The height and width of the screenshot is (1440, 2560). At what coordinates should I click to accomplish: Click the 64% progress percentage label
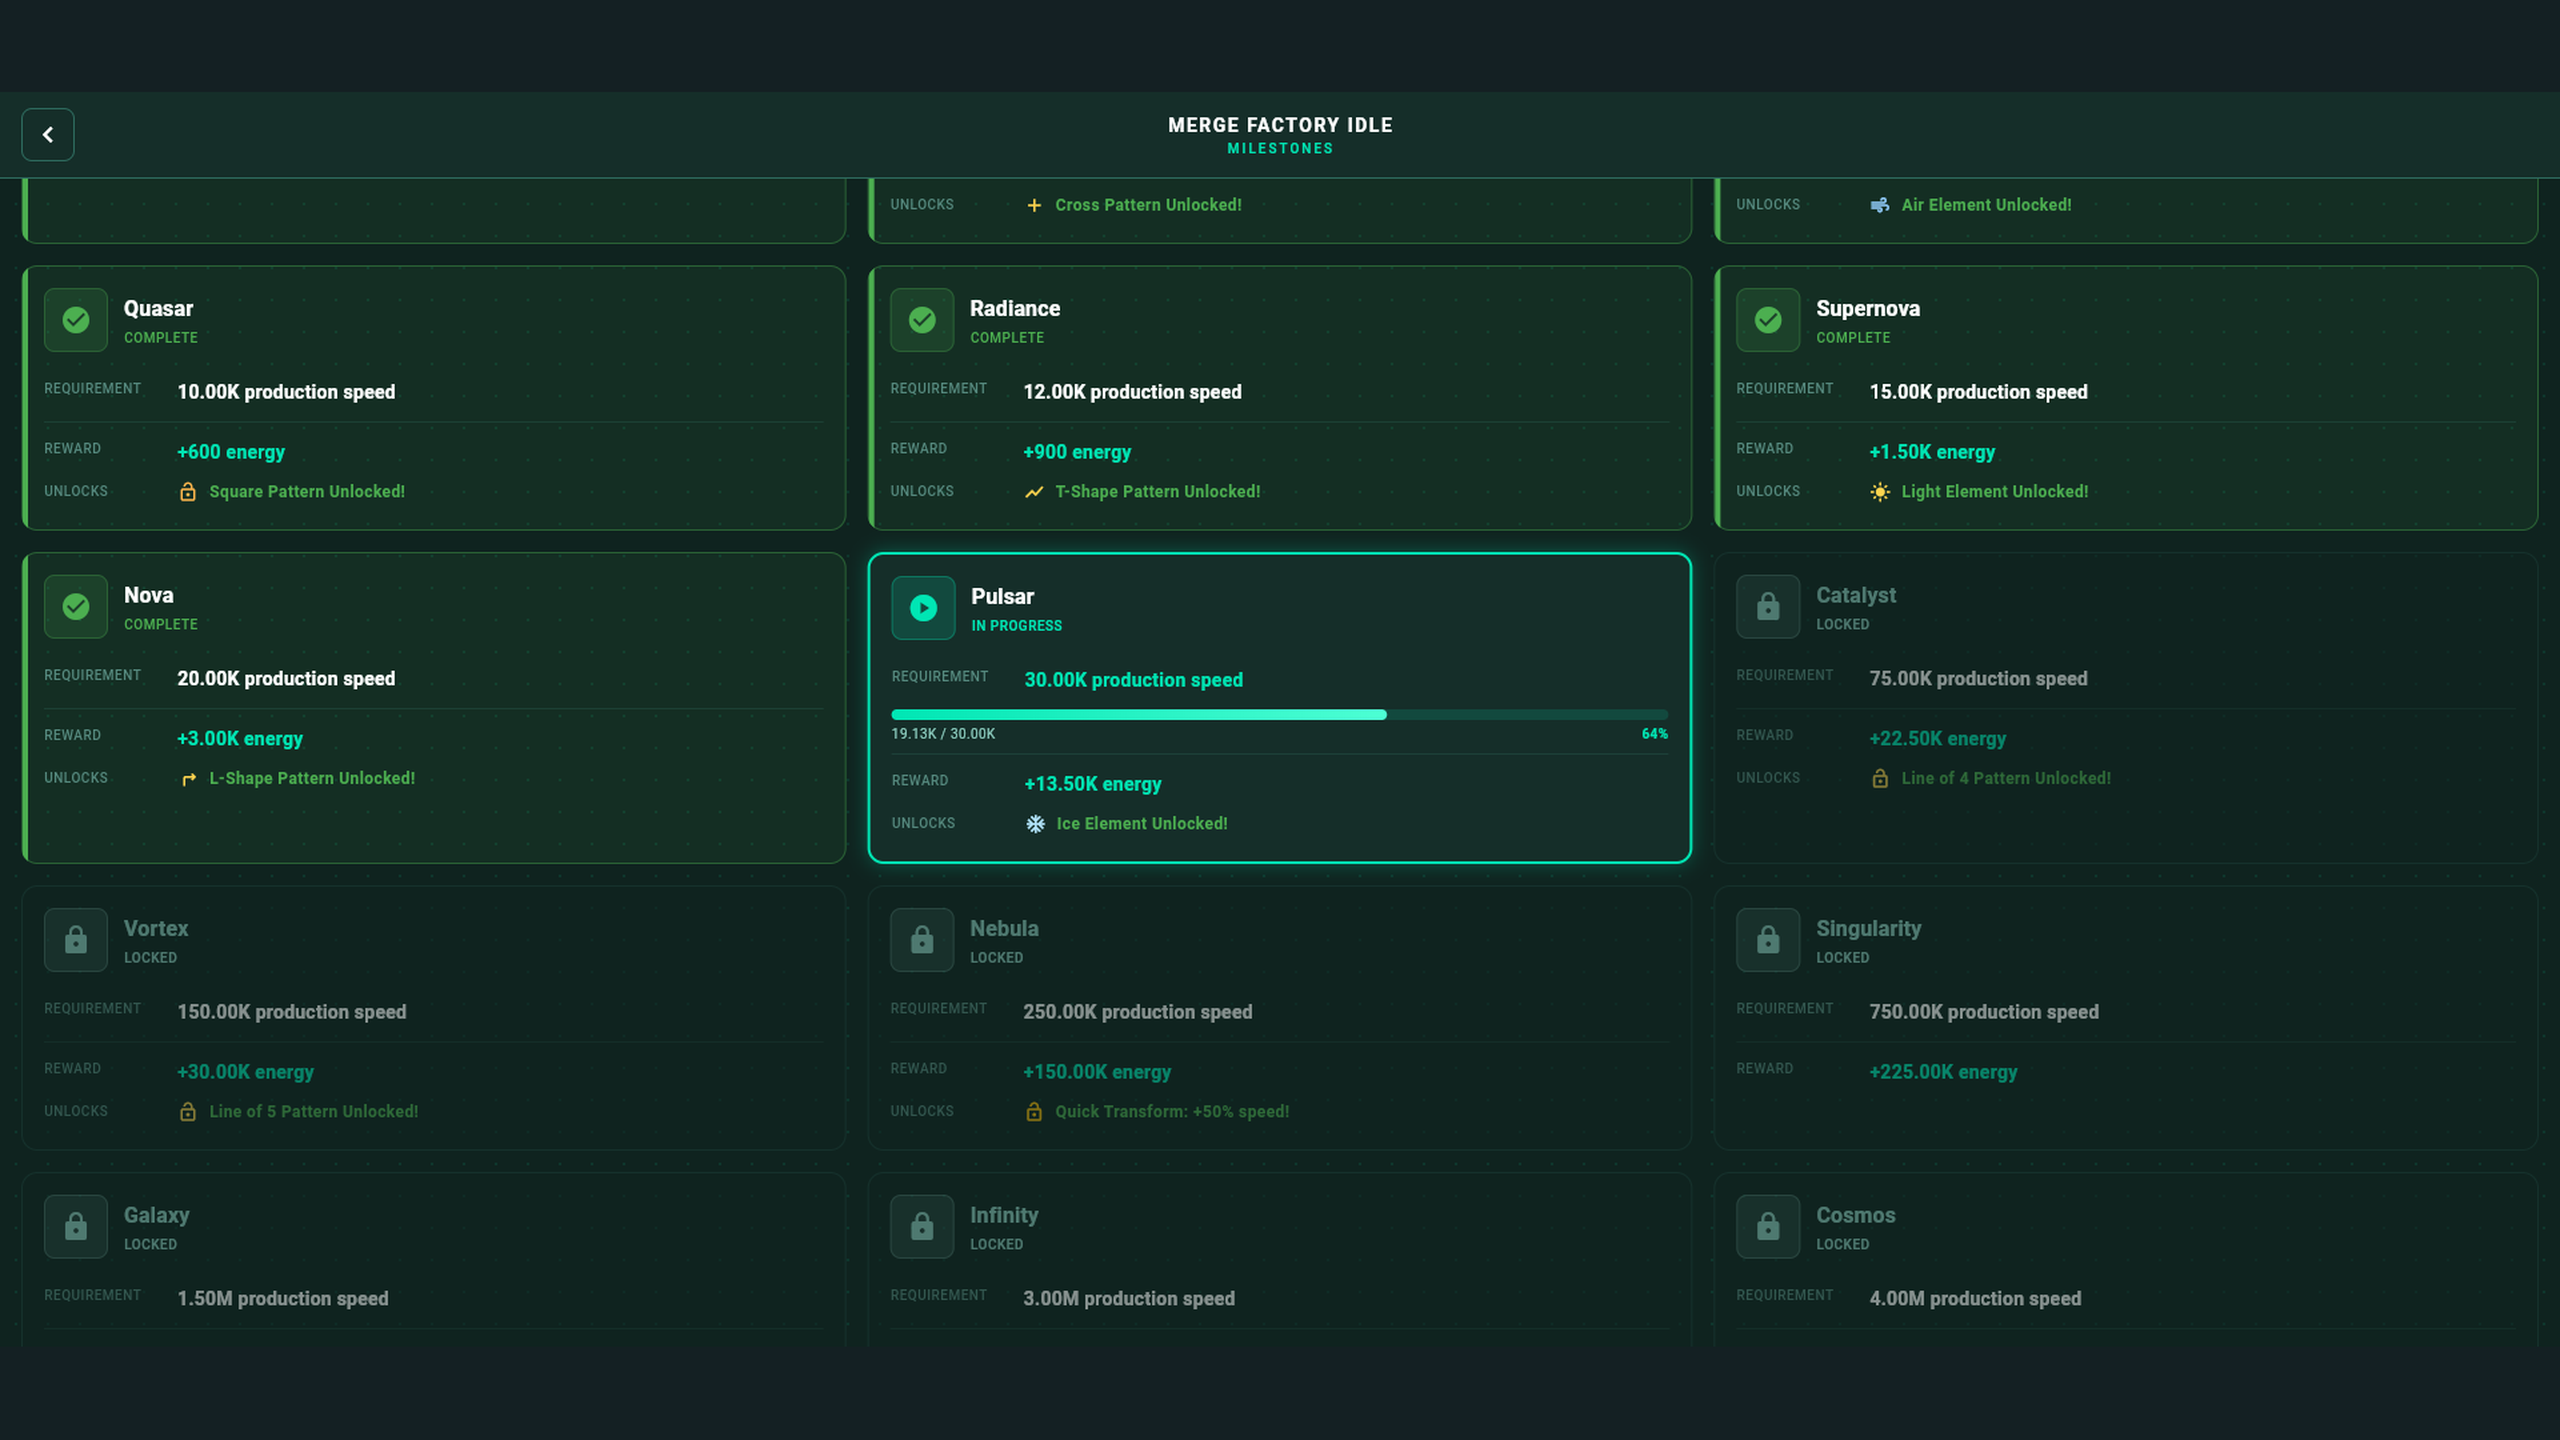1654,733
